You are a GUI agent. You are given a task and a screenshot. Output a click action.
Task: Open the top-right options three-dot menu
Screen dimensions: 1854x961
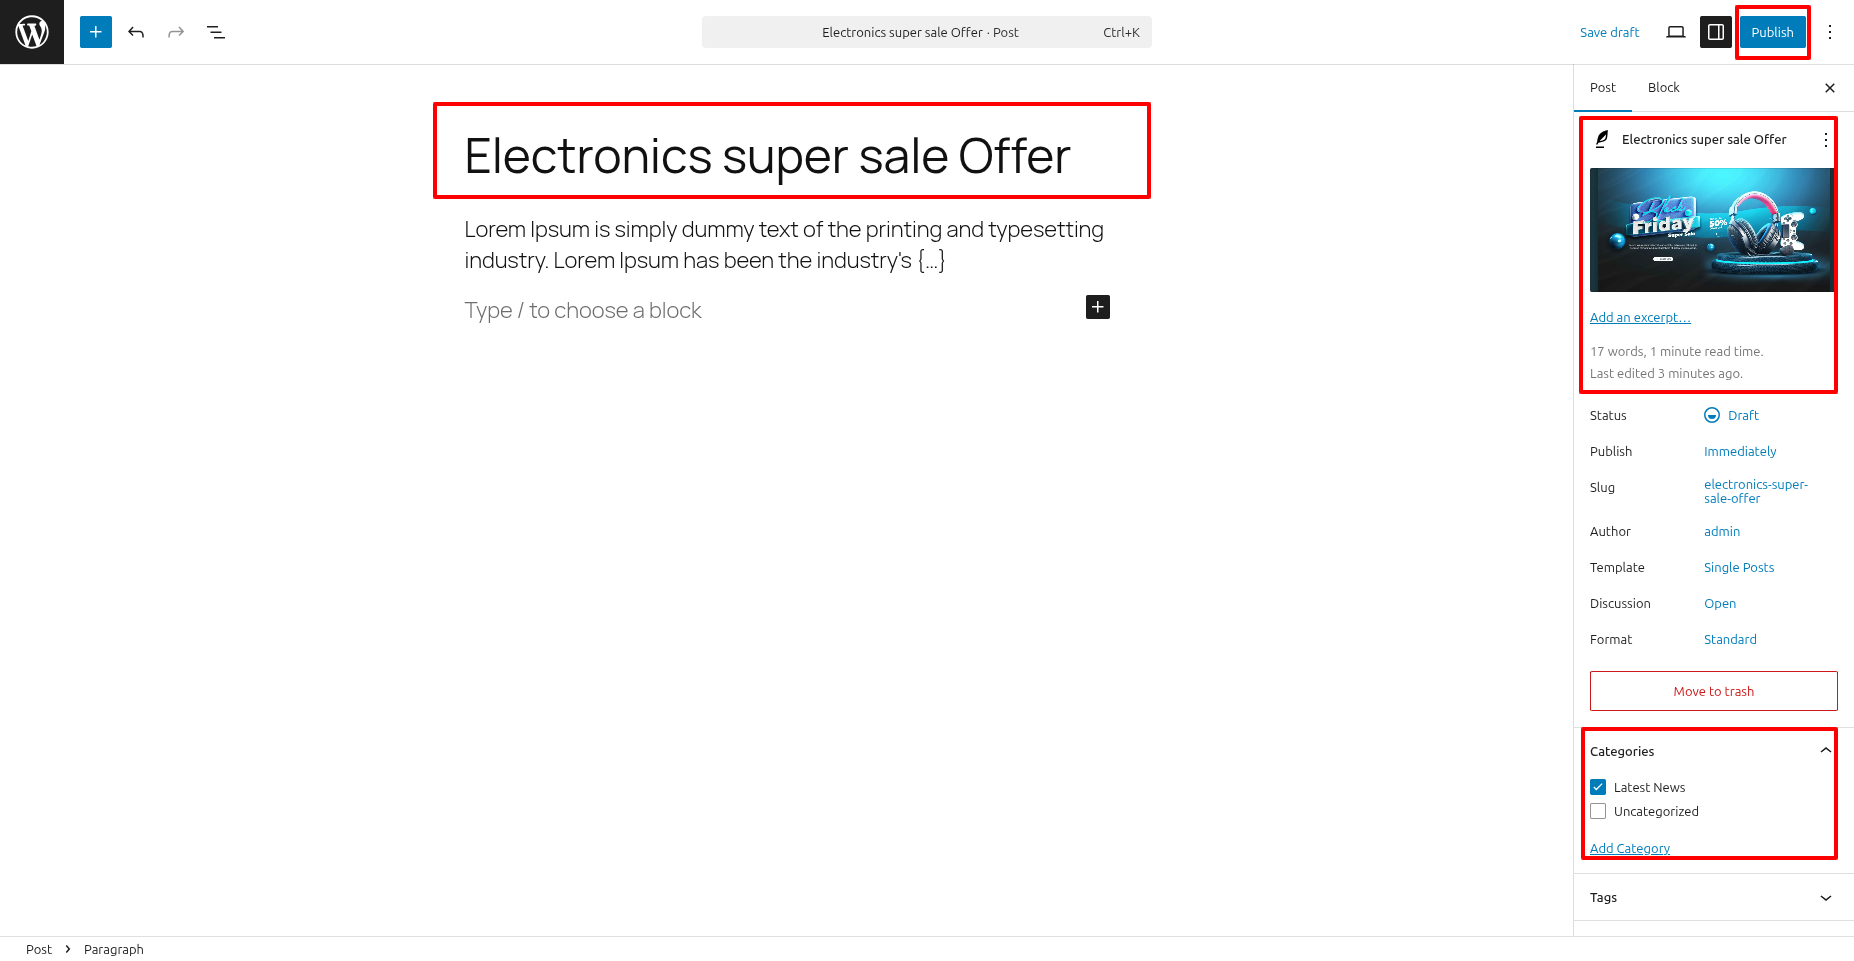1830,32
